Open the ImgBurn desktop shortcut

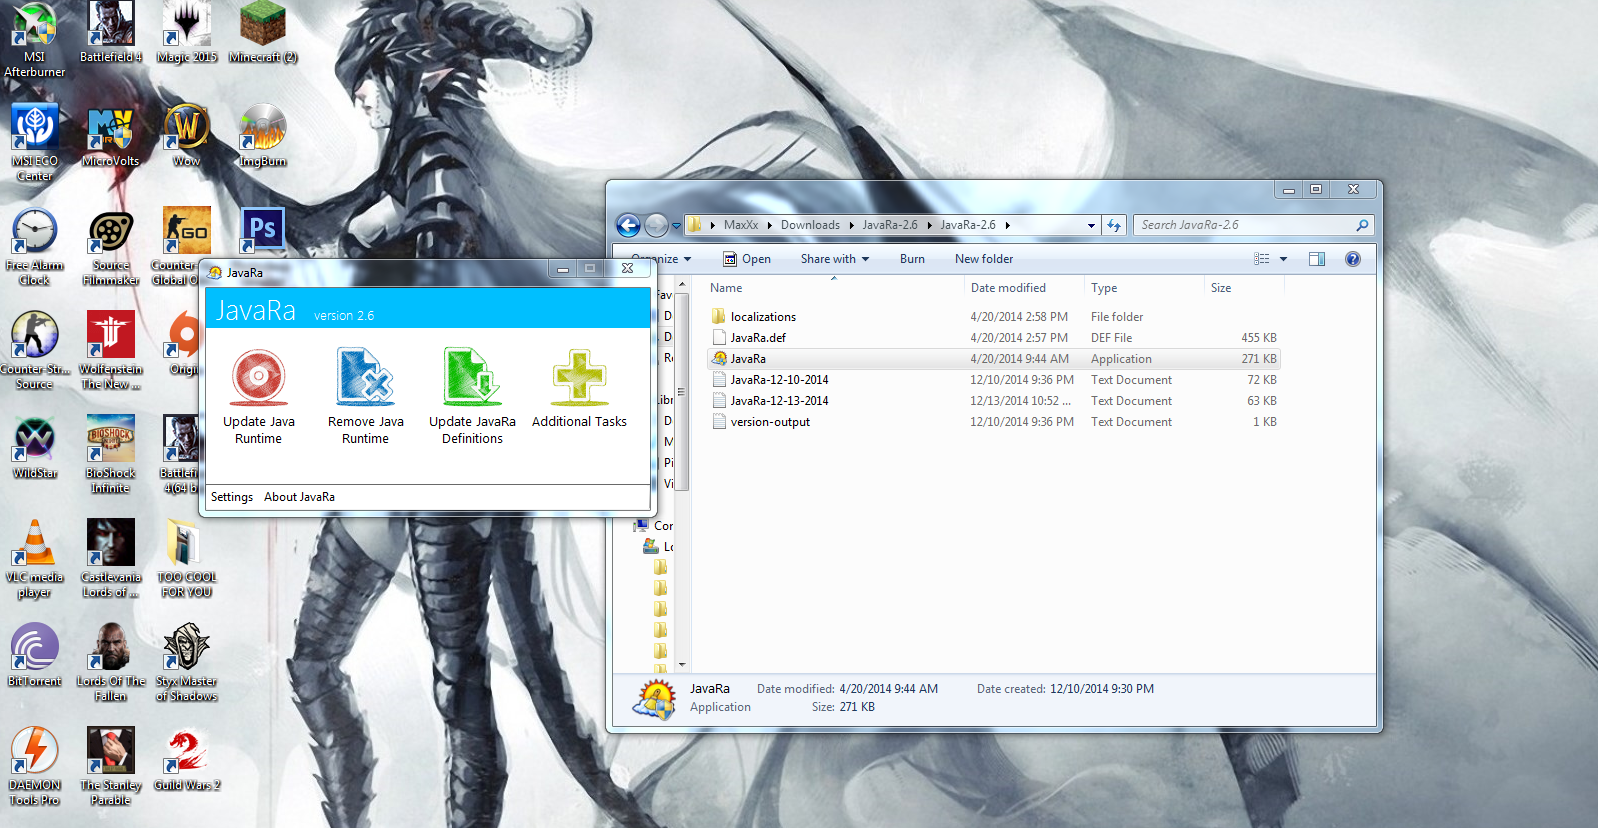[x=263, y=135]
